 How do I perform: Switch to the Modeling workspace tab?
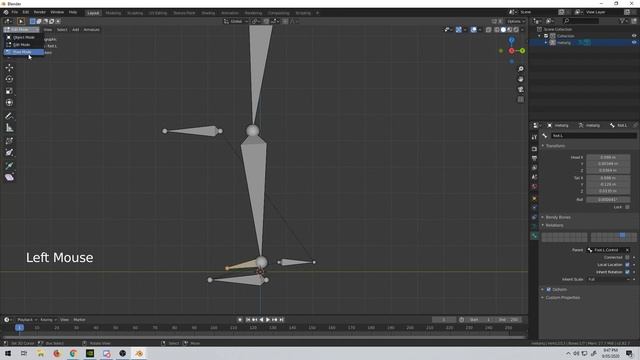(113, 13)
